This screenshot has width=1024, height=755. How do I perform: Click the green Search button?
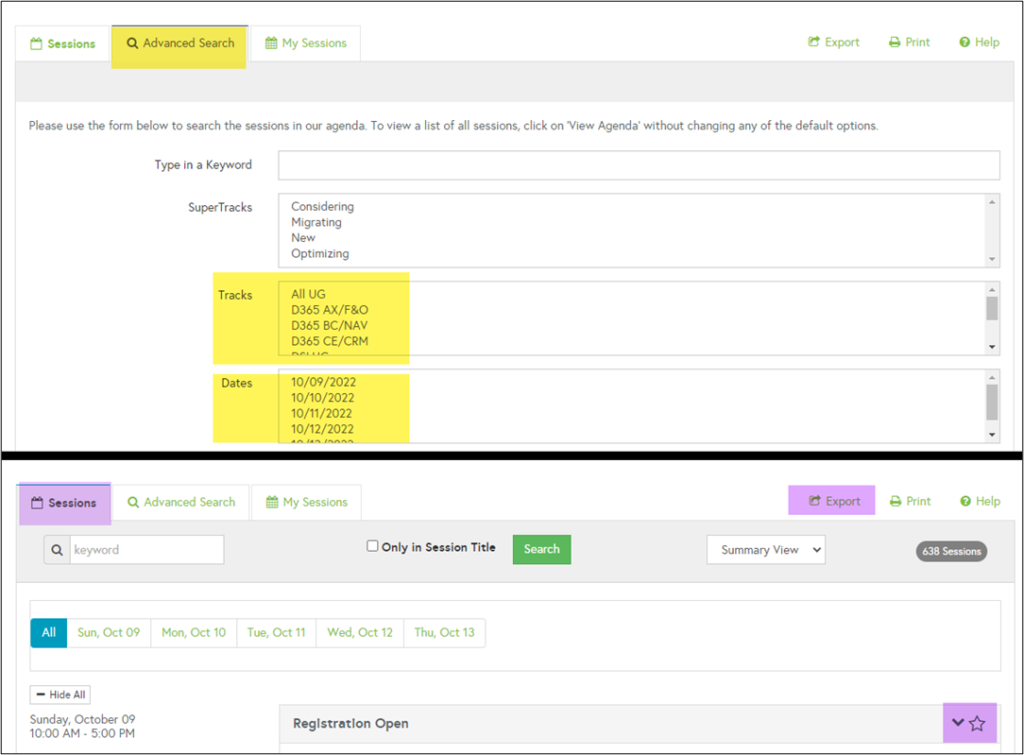[541, 549]
